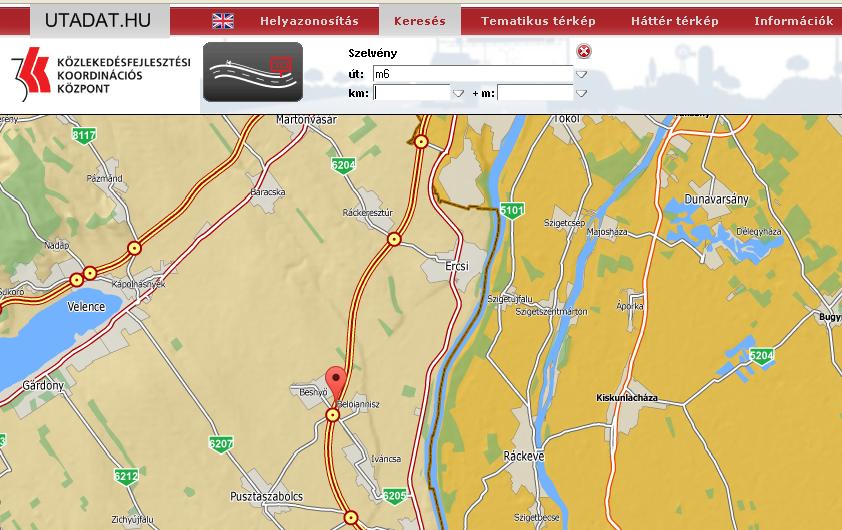The height and width of the screenshot is (530, 842).
Task: Click the UTADAT.HU home link
Action: (x=97, y=20)
